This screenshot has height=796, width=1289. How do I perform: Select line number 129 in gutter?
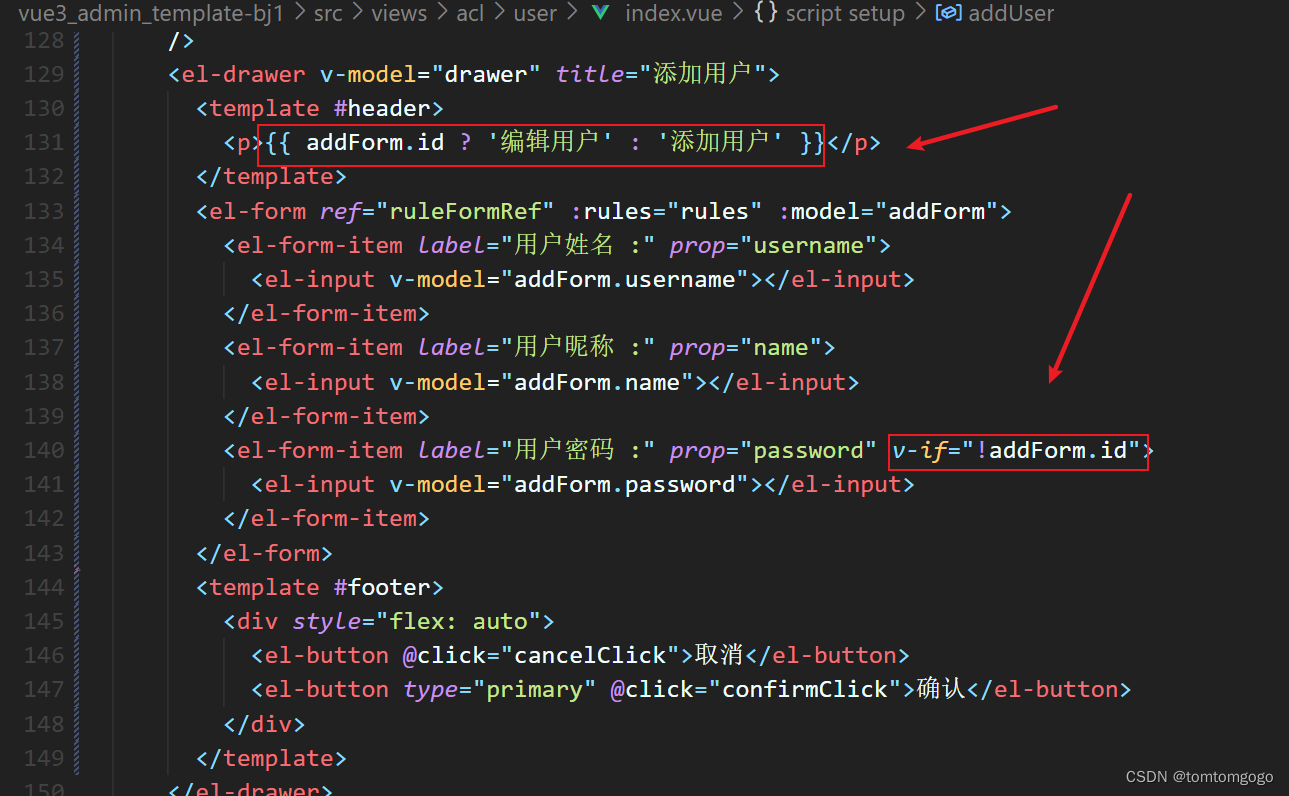click(43, 75)
